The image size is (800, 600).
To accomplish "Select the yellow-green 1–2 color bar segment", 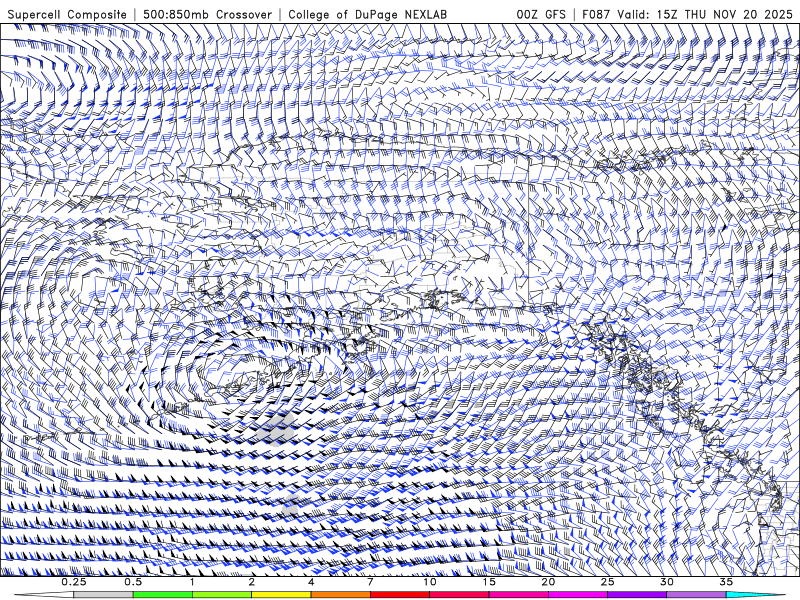I will tap(222, 595).
